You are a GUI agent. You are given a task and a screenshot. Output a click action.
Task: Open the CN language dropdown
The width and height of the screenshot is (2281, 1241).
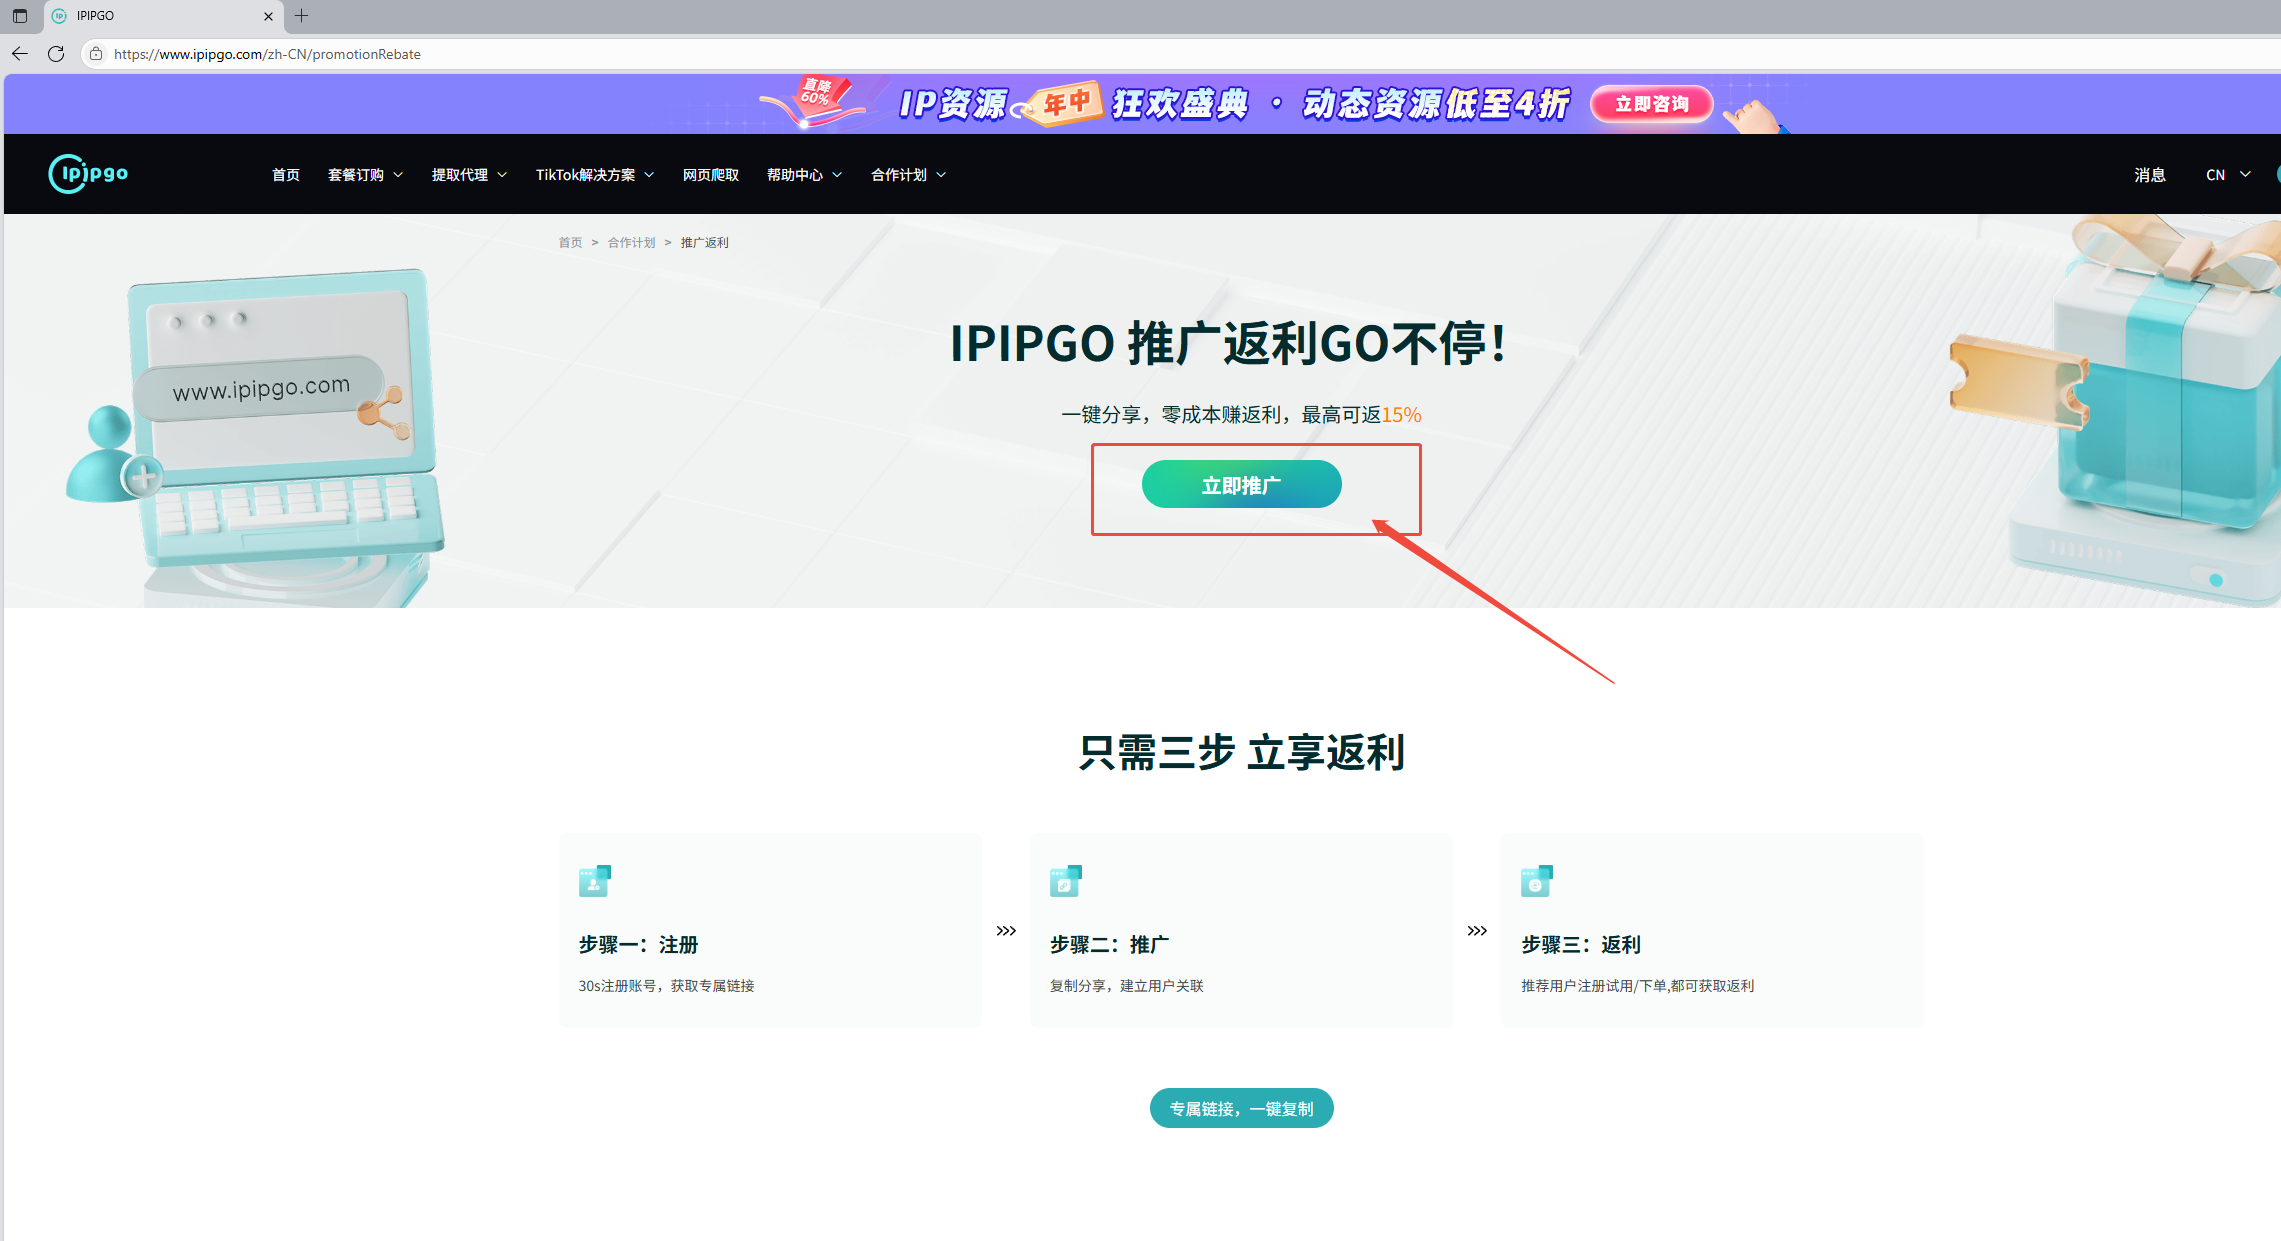2228,175
